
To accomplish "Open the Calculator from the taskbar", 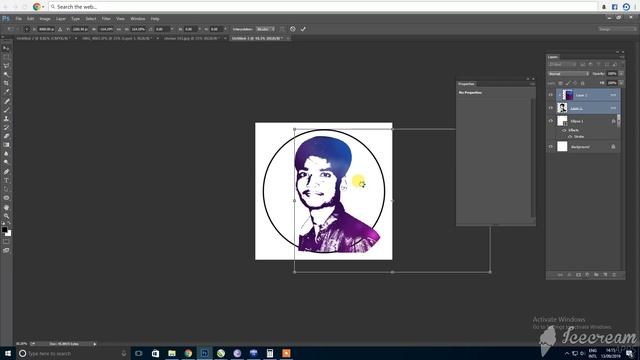I will (x=270, y=353).
